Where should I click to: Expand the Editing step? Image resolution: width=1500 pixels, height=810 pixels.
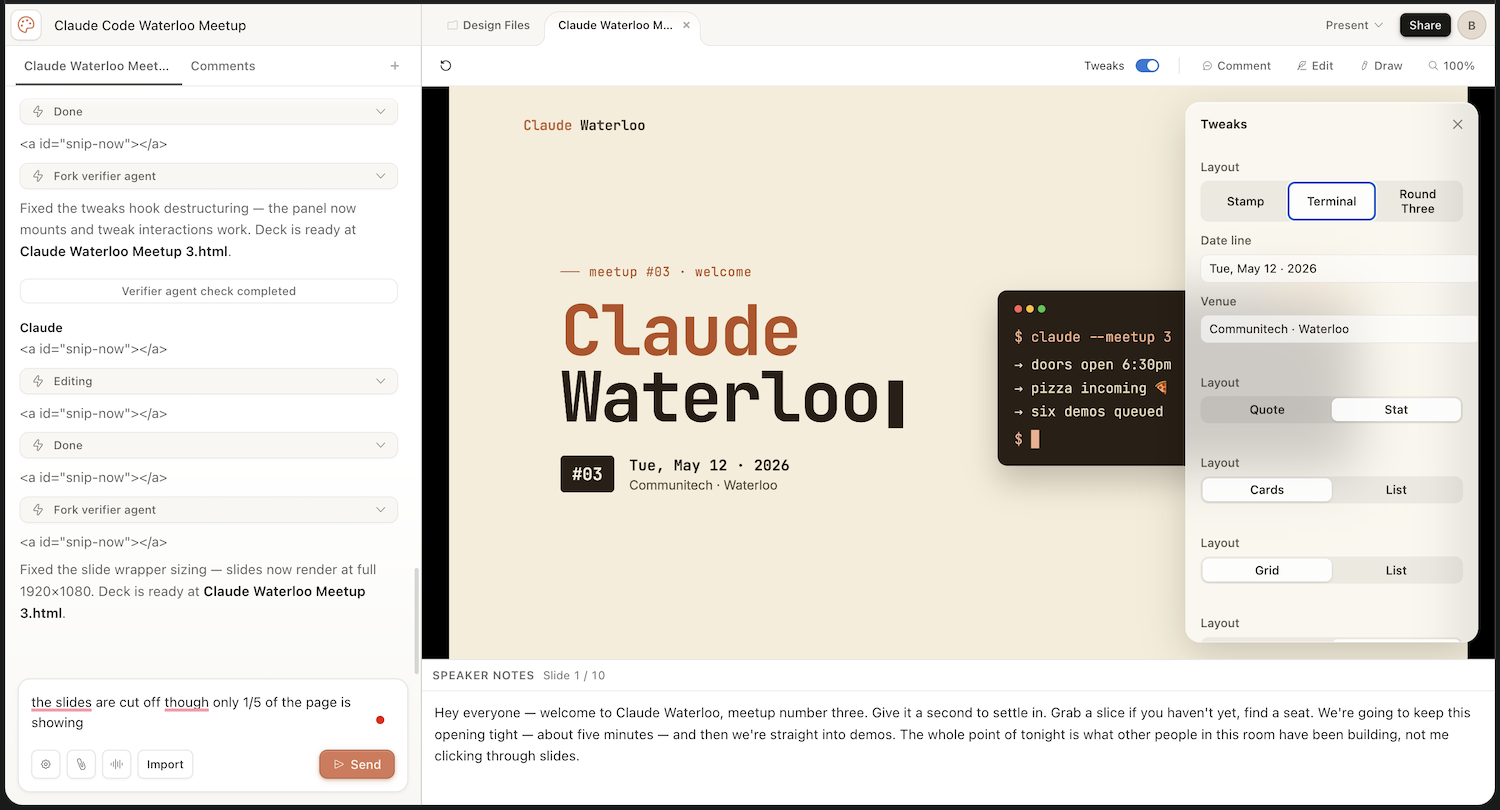click(209, 381)
